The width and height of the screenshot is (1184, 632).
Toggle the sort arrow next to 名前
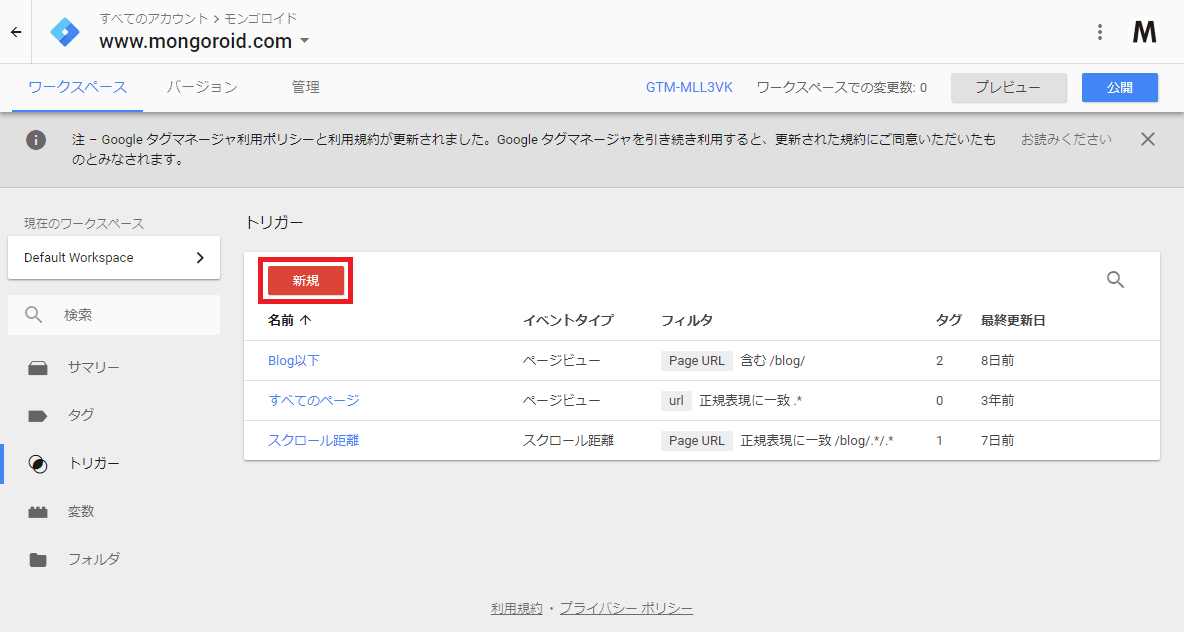tap(306, 320)
